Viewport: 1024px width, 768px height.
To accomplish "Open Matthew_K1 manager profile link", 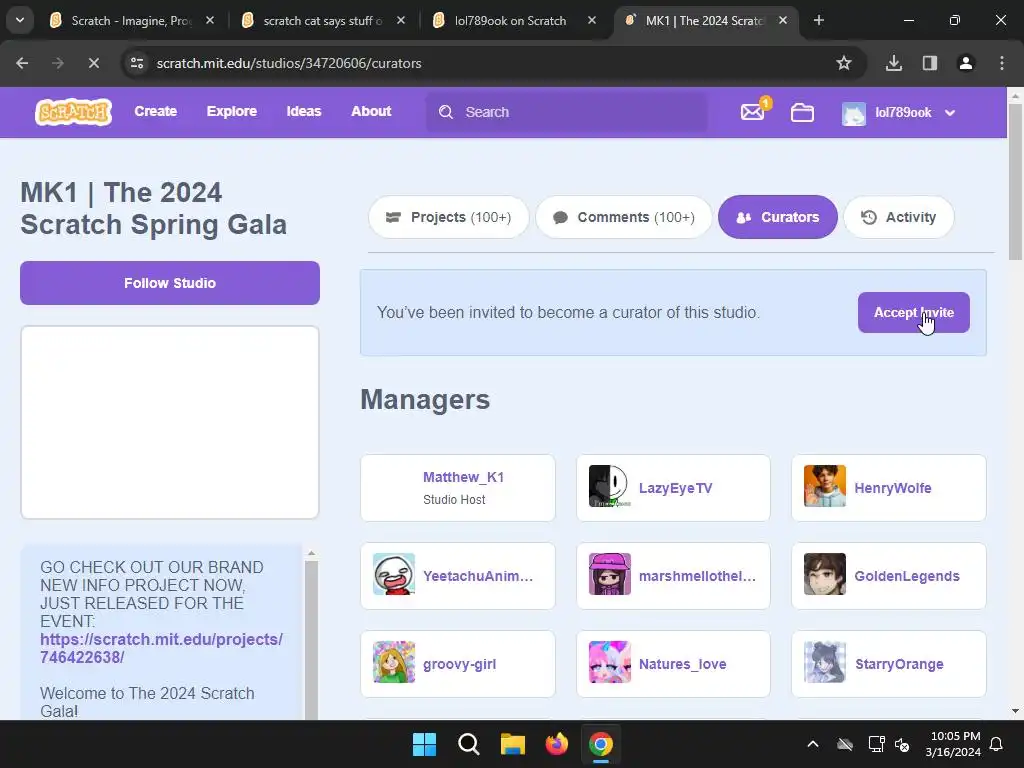I will [464, 477].
